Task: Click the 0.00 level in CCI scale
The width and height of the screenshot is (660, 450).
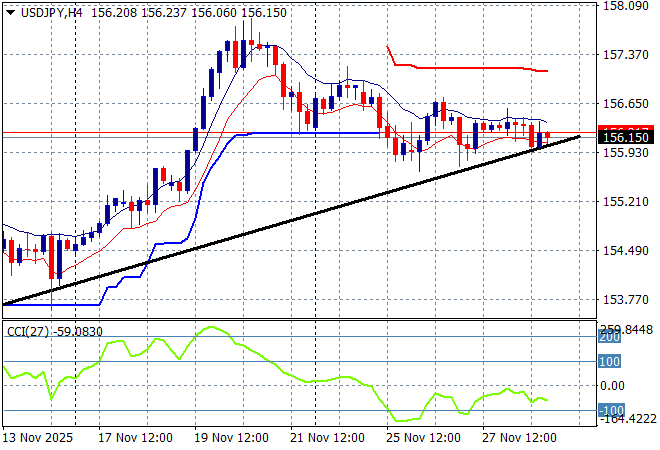Action: [611, 386]
